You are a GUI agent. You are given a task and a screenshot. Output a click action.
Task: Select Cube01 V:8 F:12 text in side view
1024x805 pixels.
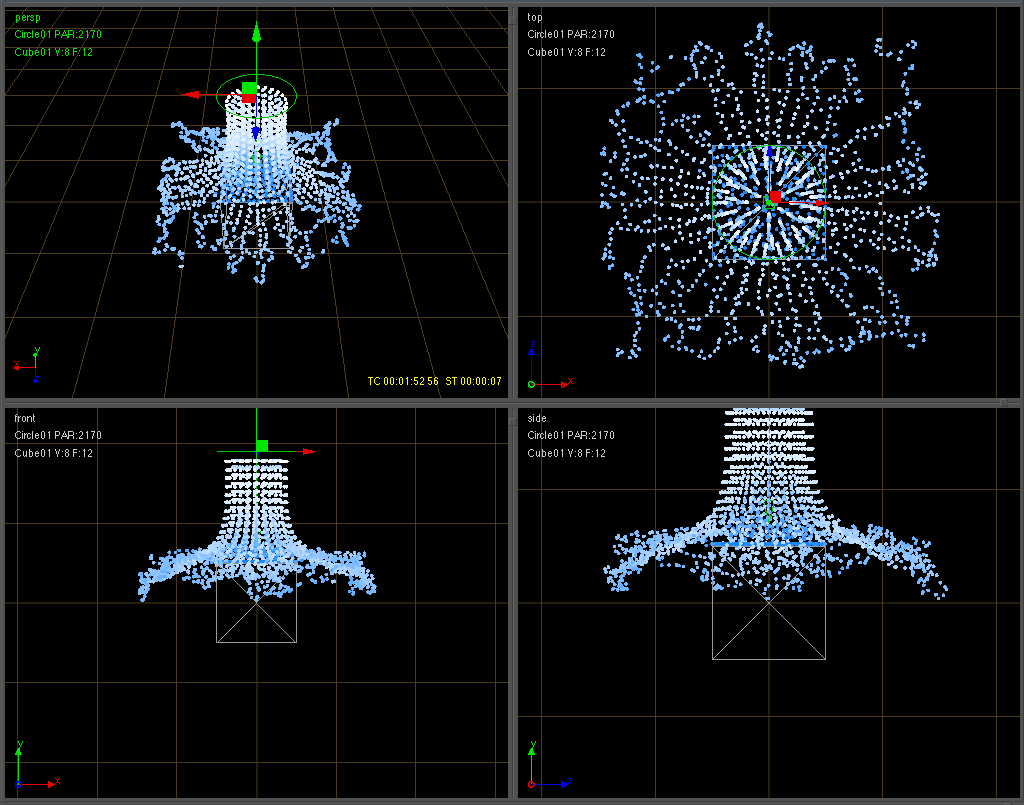566,453
